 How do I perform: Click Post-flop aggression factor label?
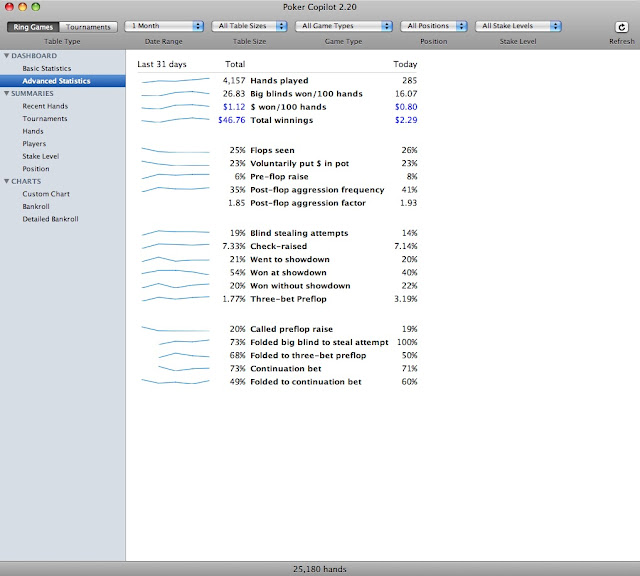(308, 203)
